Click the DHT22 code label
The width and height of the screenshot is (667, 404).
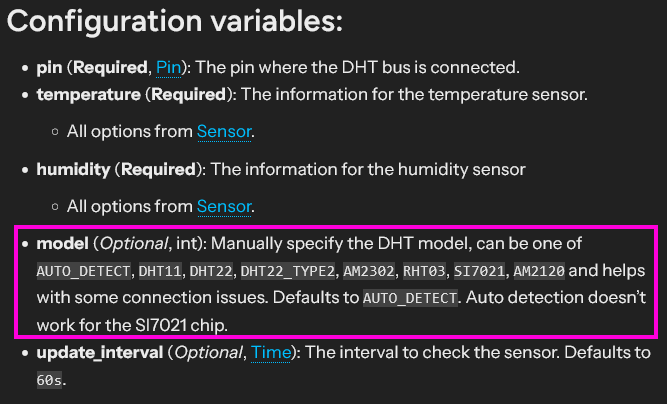(x=211, y=272)
